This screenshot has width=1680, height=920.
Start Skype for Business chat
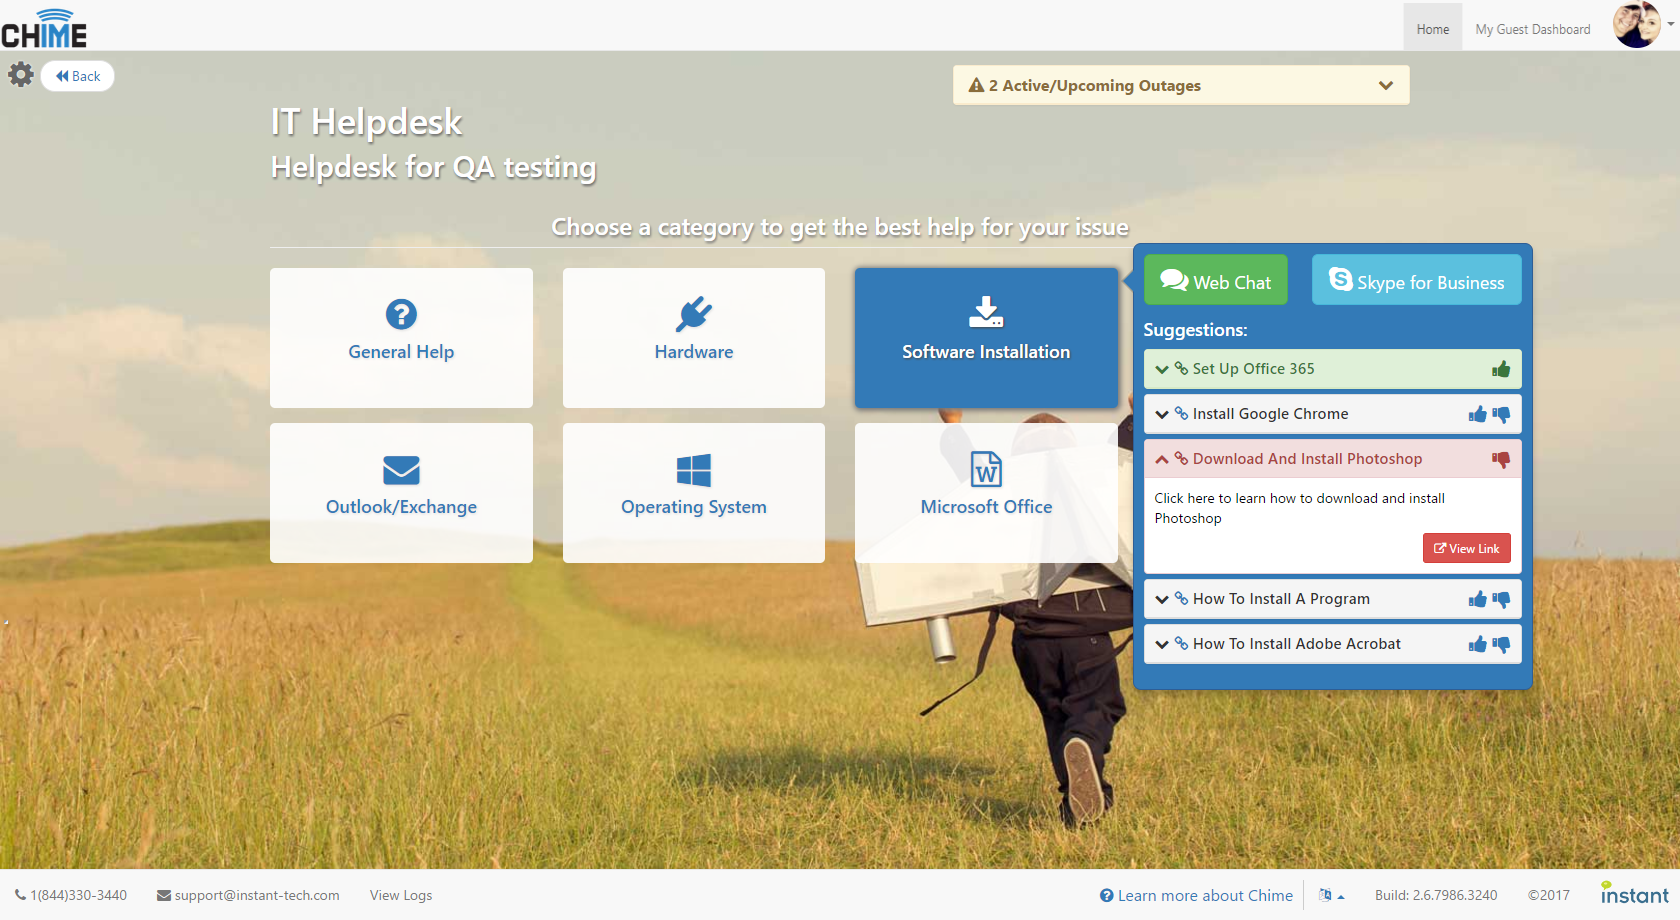point(1416,280)
